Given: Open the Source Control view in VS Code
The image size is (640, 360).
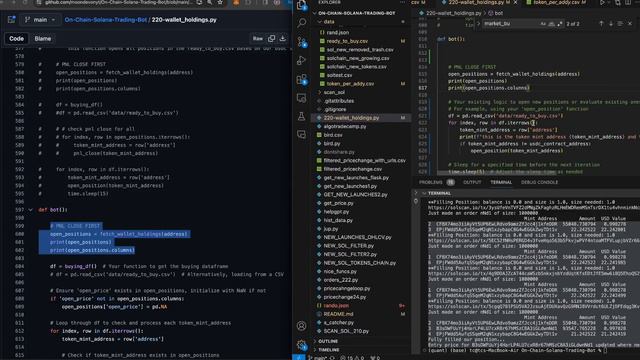Looking at the screenshot, I should 302,42.
